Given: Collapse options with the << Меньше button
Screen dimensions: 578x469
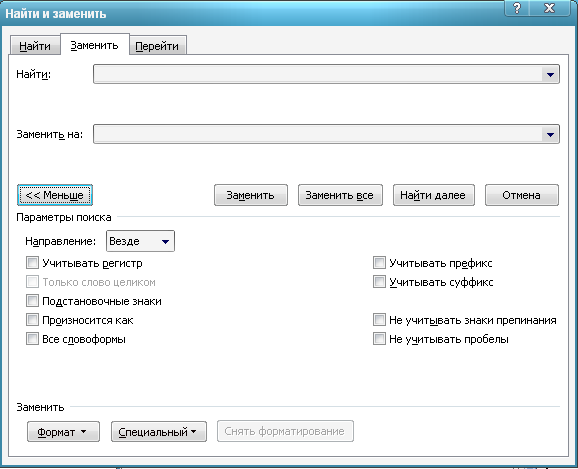Looking at the screenshot, I should pyautogui.click(x=55, y=195).
